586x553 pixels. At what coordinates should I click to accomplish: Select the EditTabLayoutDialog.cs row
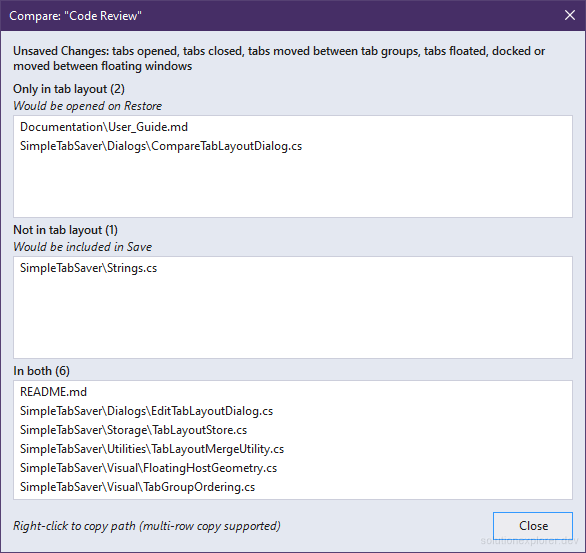tap(293, 411)
